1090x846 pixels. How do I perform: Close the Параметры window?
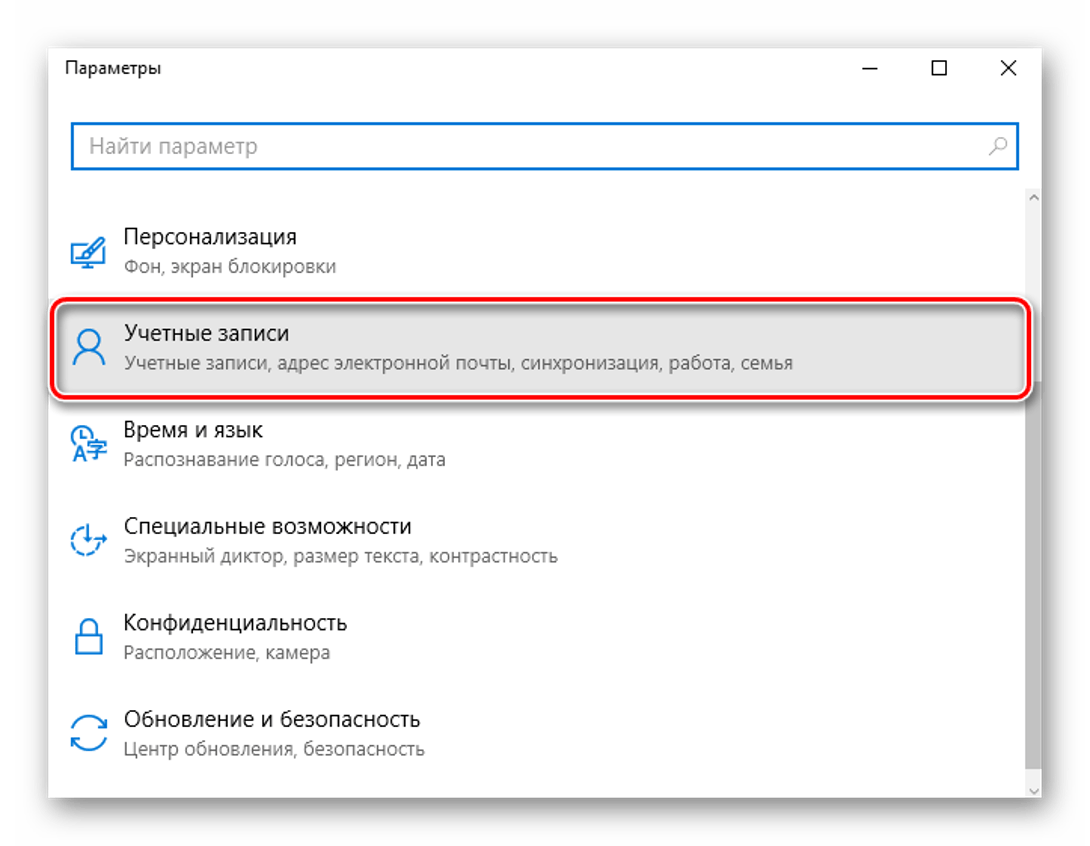1007,68
